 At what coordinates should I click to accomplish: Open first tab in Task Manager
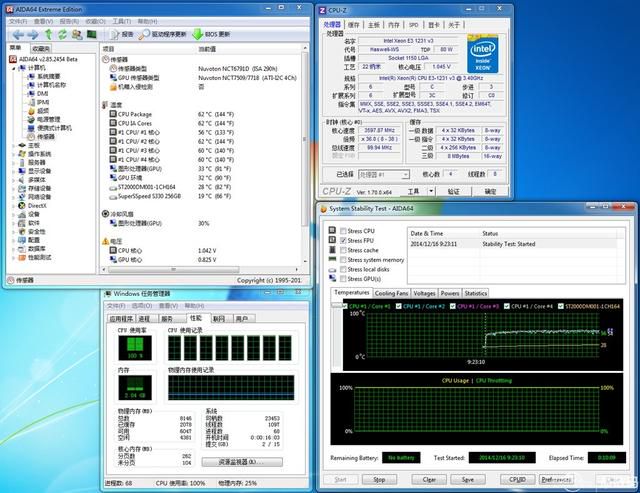pos(121,319)
